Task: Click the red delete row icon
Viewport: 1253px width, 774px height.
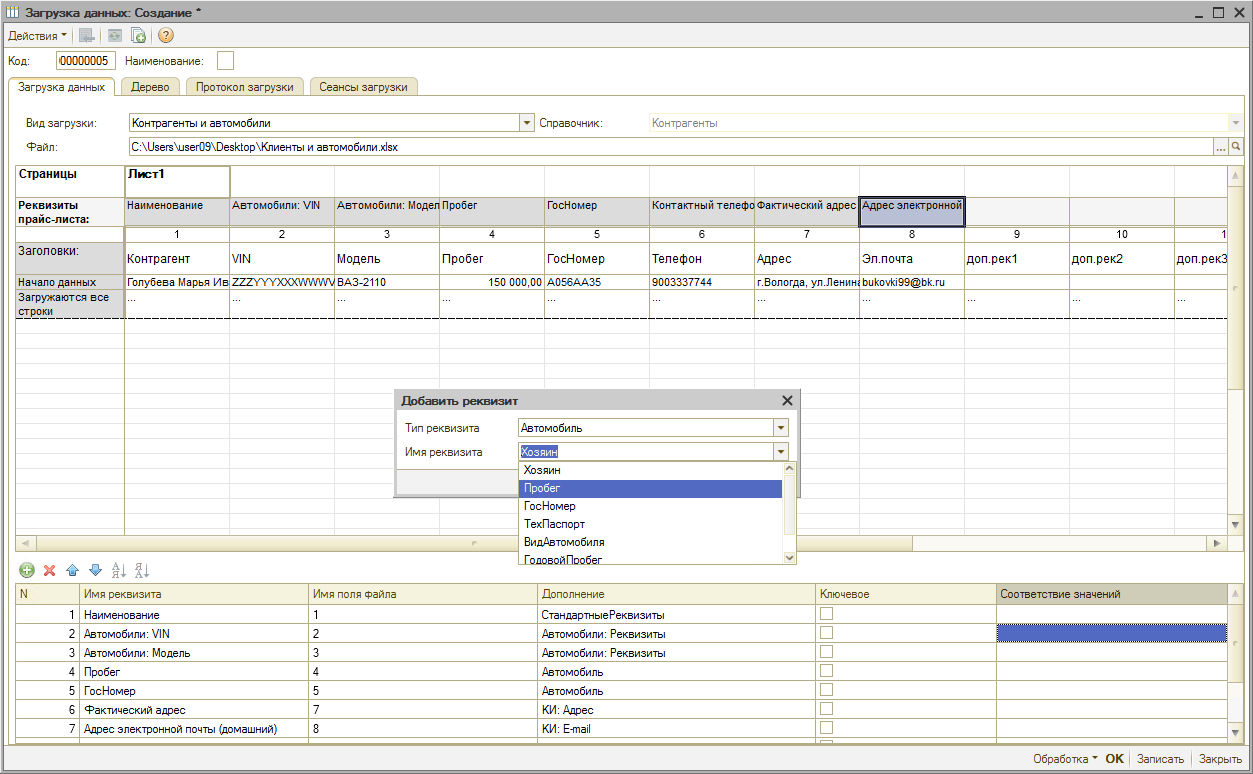Action: coord(49,570)
